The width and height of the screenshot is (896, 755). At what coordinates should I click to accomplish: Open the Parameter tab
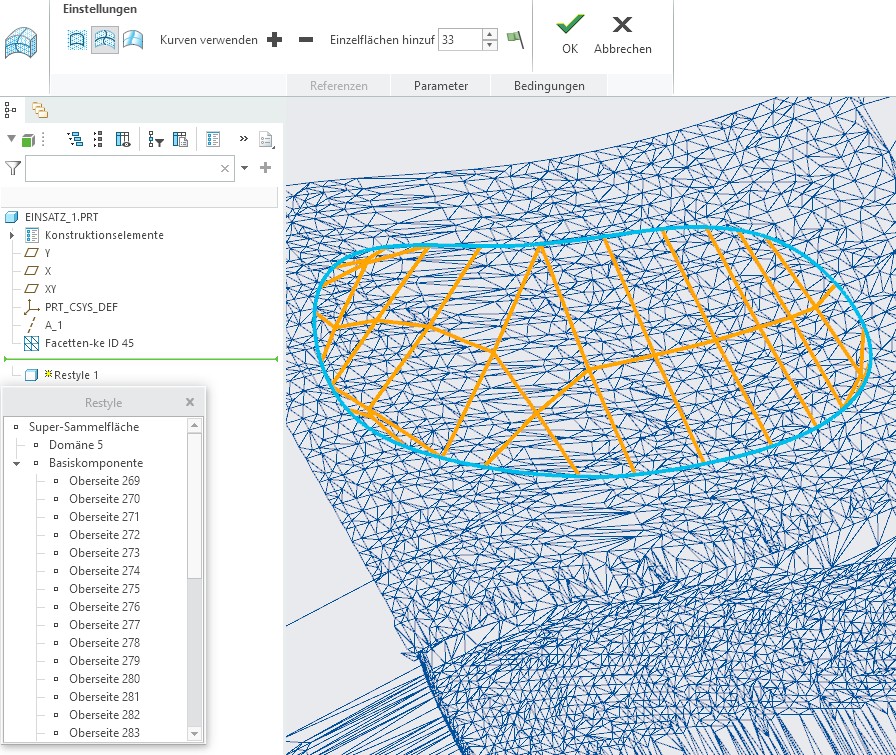441,86
